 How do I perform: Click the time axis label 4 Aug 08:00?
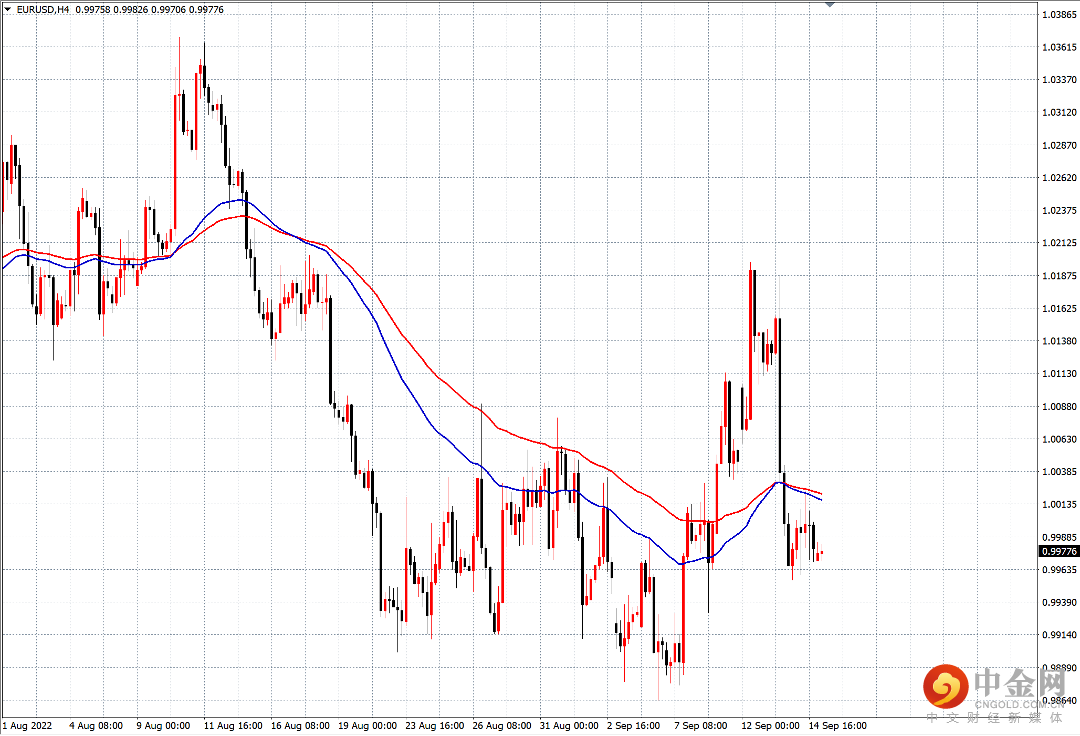[x=96, y=726]
